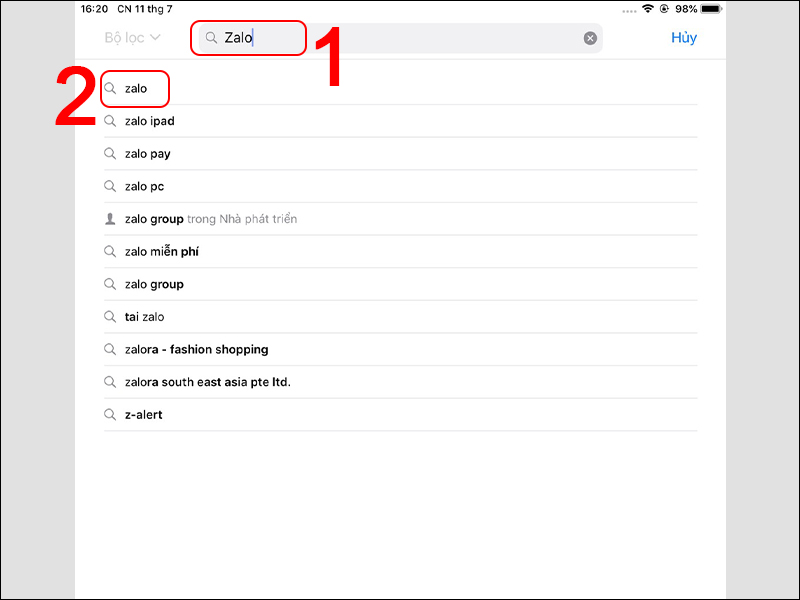The image size is (800, 600).
Task: Cancel the search with Hủy
Action: point(684,38)
